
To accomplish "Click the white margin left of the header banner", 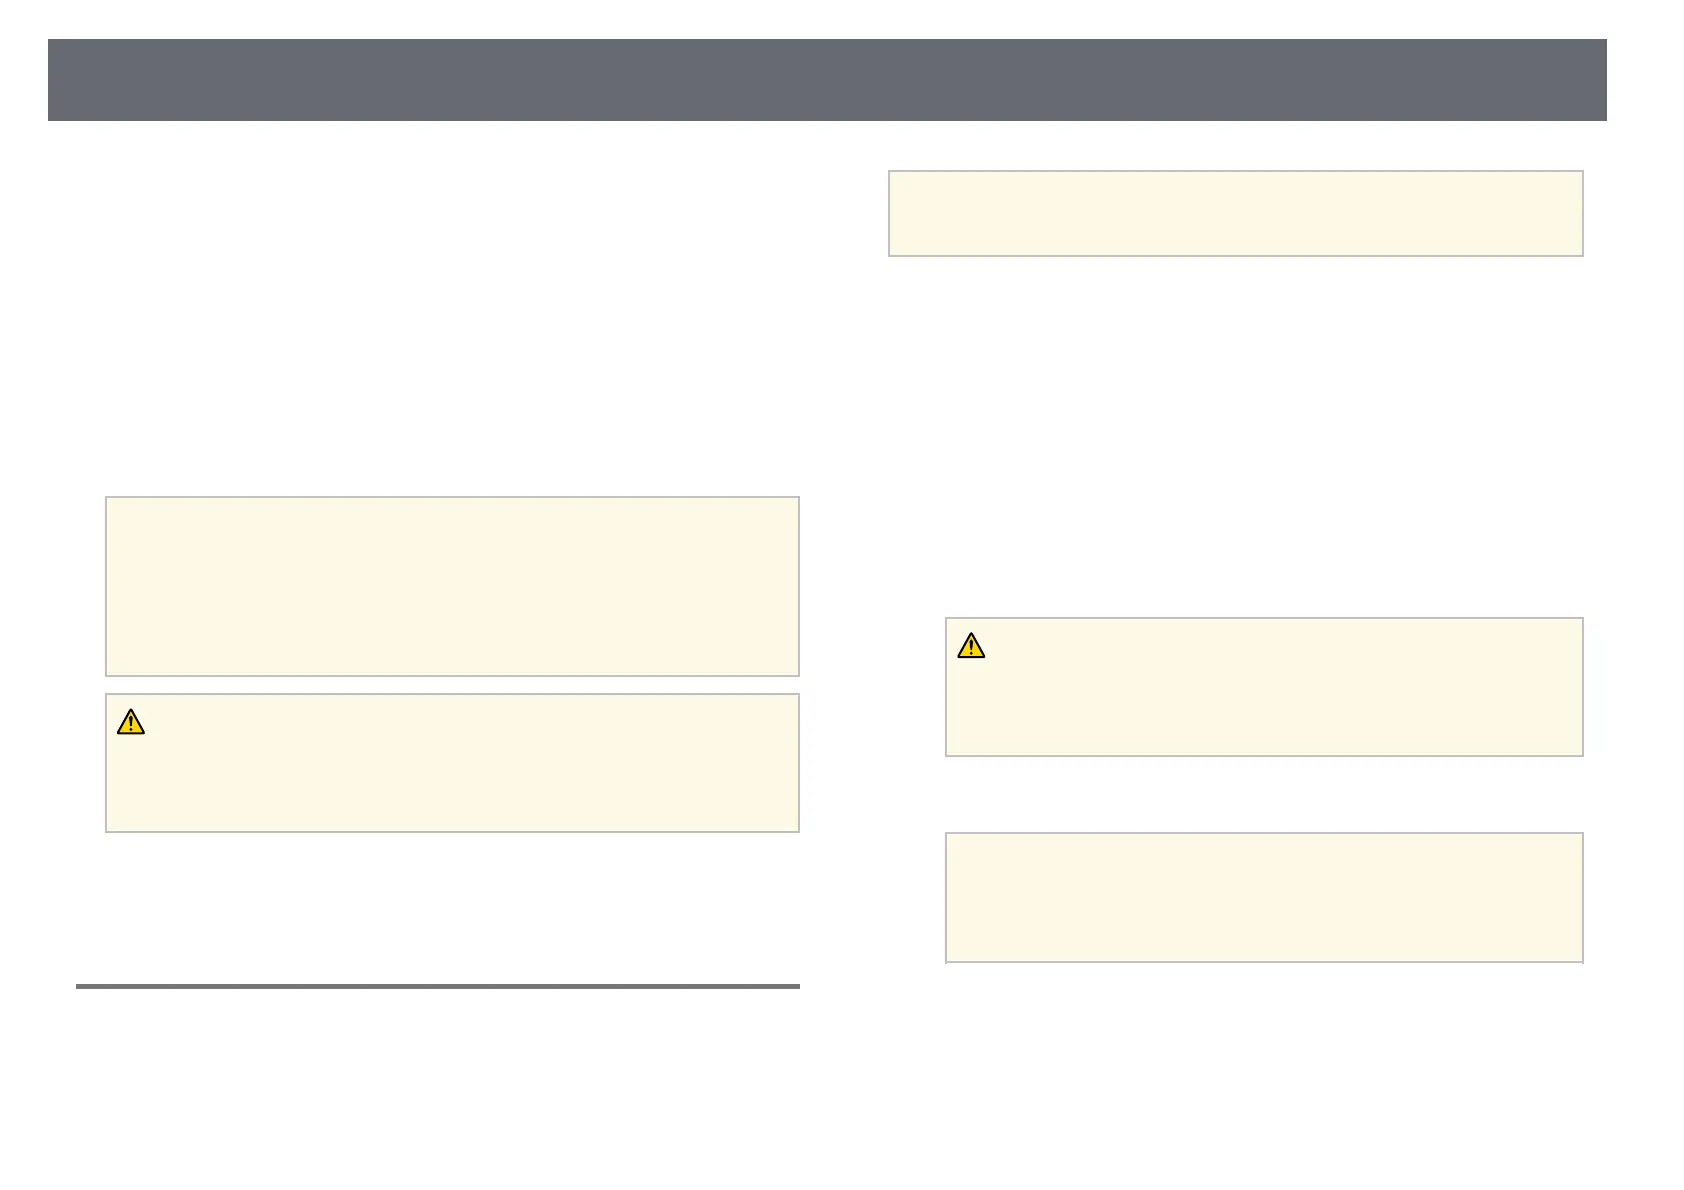I will click(23, 80).
